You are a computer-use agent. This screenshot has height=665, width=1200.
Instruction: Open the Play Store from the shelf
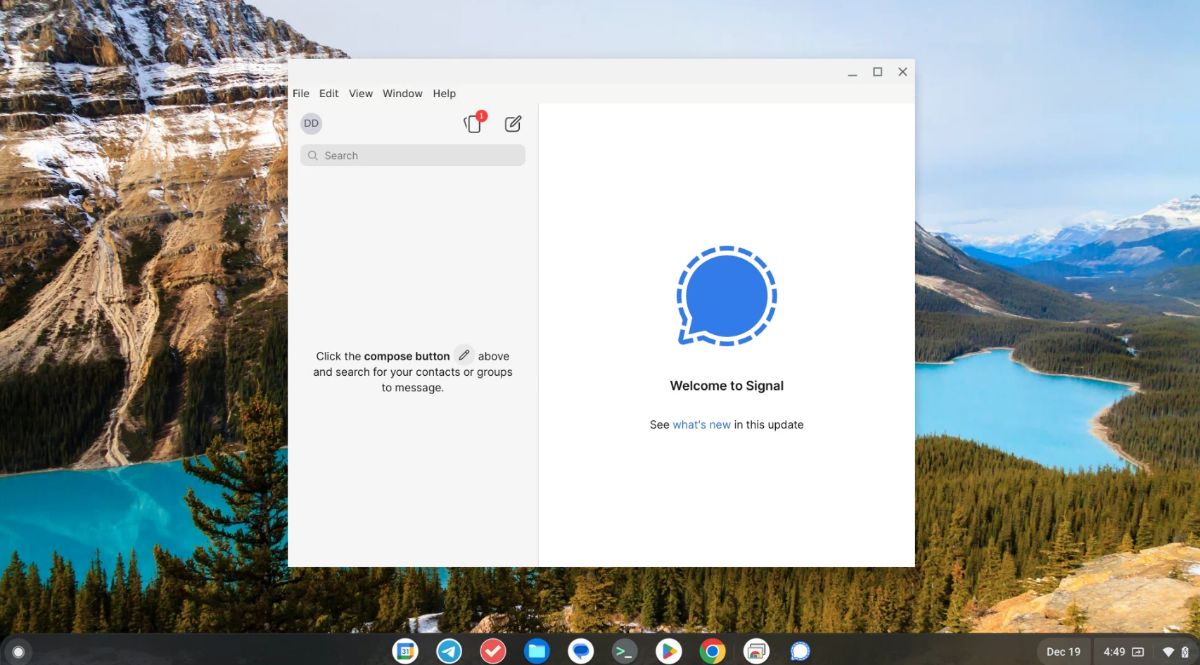click(669, 651)
